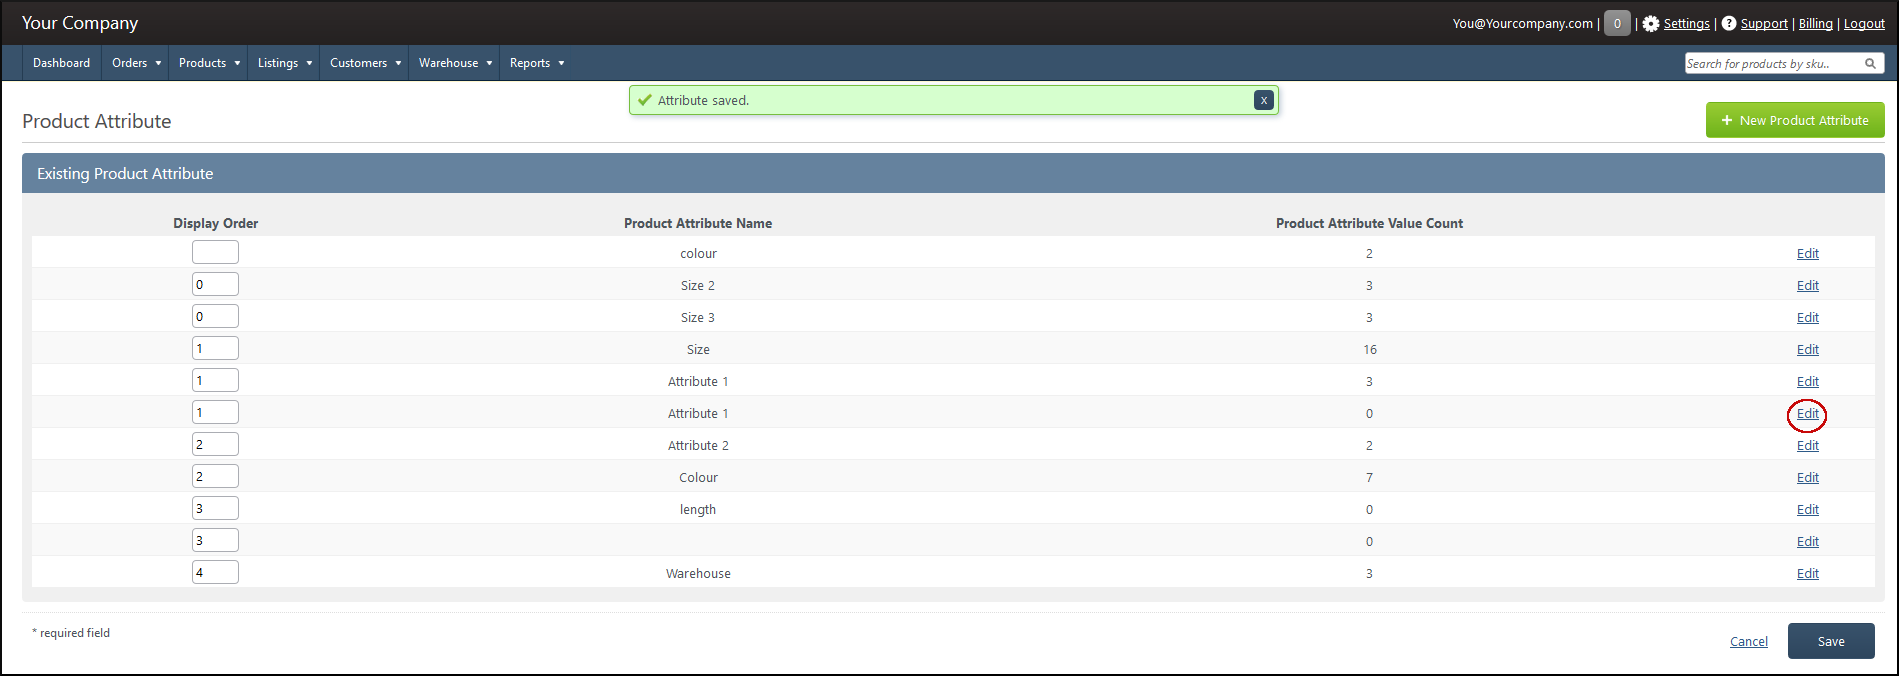
Task: Edit the Warehouse attribute row
Action: point(1807,573)
